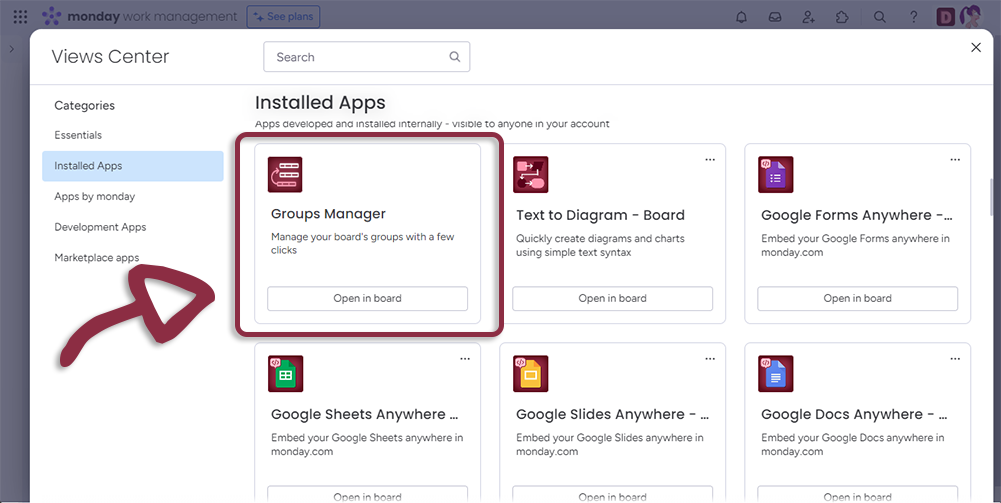This screenshot has width=1001, height=503.
Task: Click the invite members icon
Action: click(808, 17)
